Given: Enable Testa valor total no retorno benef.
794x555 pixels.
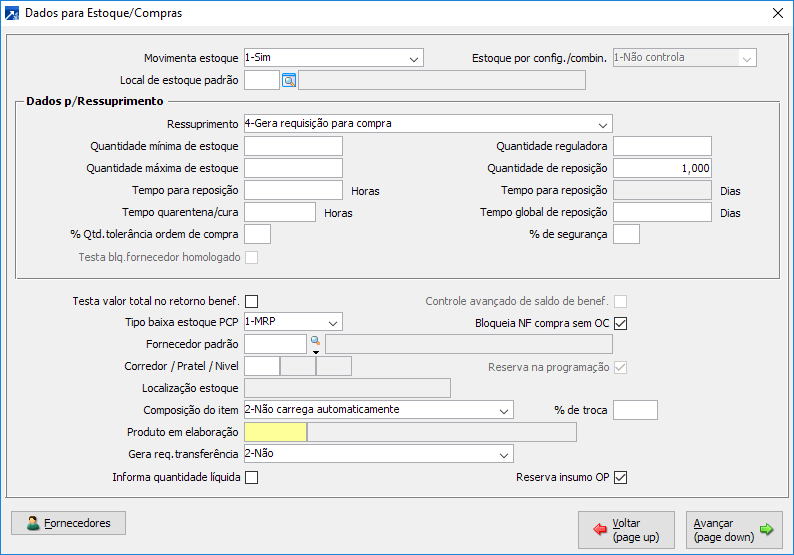Looking at the screenshot, I should (252, 300).
